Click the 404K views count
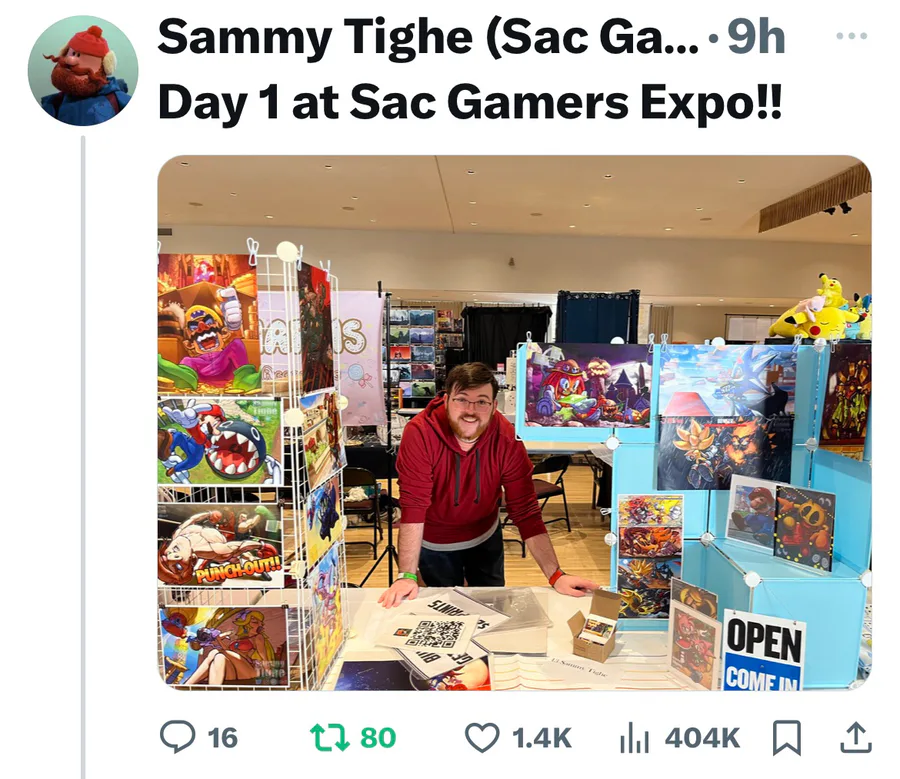Viewport: 900px width, 779px height. tap(702, 738)
